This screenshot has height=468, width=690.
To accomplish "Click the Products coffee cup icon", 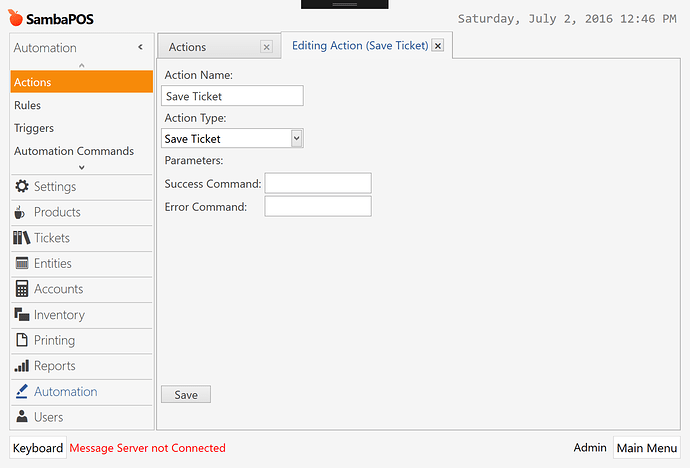I will 19,212.
